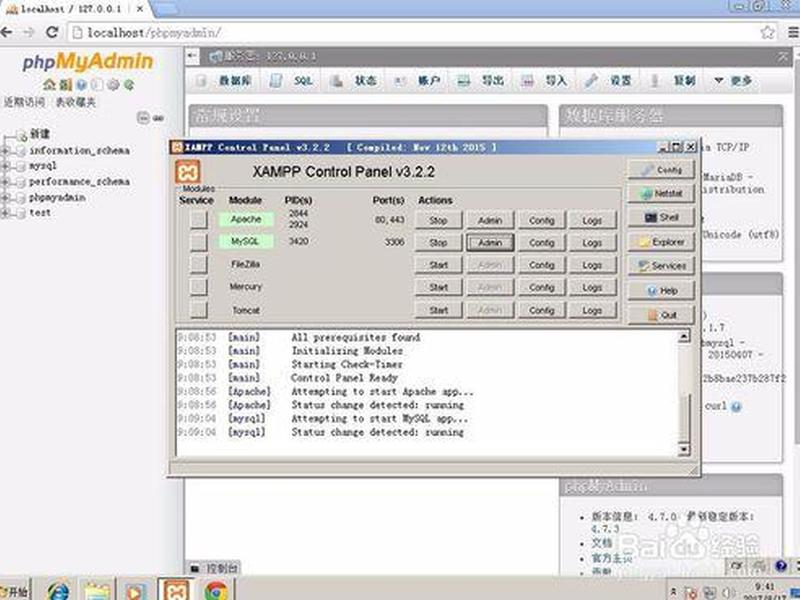This screenshot has height=600, width=800.
Task: Expand the information_schema database
Action: (x=5, y=151)
